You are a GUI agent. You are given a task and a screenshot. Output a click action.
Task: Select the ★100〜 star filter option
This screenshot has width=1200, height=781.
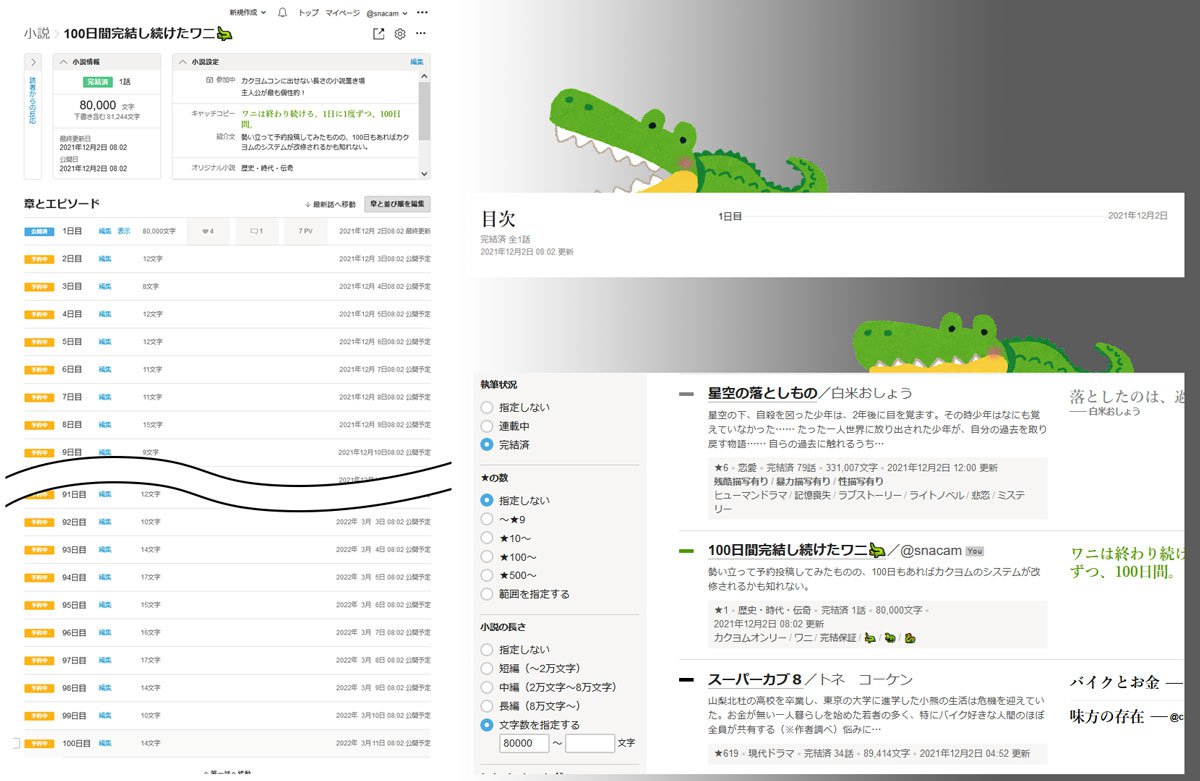(487, 556)
